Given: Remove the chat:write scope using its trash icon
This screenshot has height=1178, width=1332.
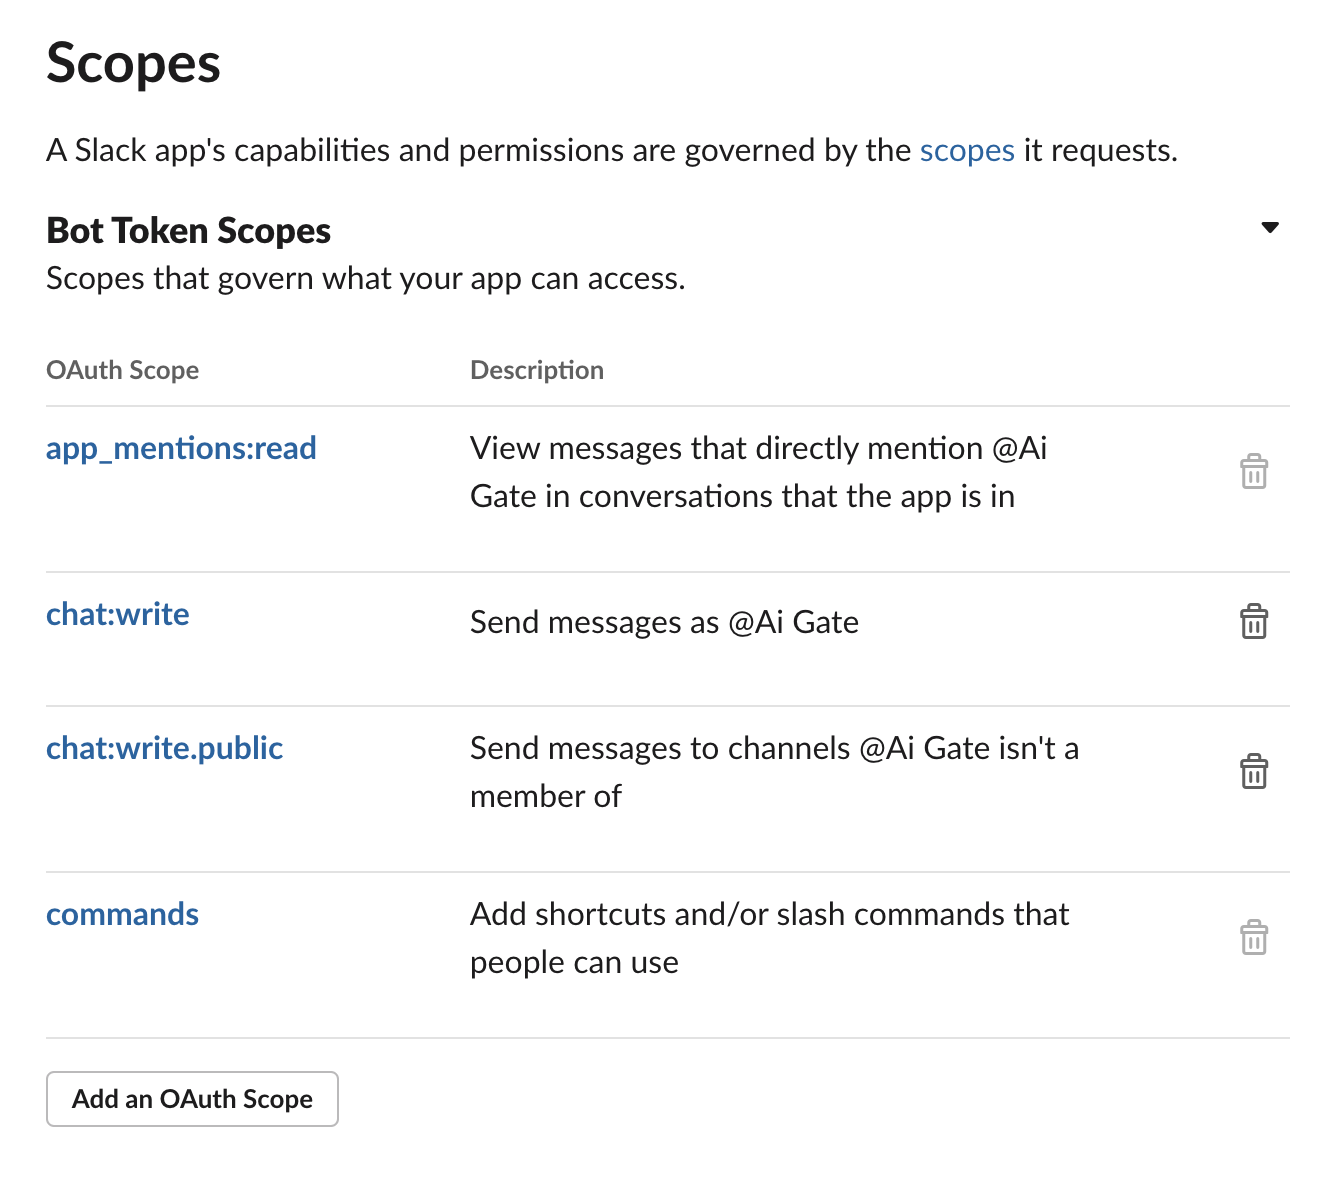Looking at the screenshot, I should tap(1254, 621).
